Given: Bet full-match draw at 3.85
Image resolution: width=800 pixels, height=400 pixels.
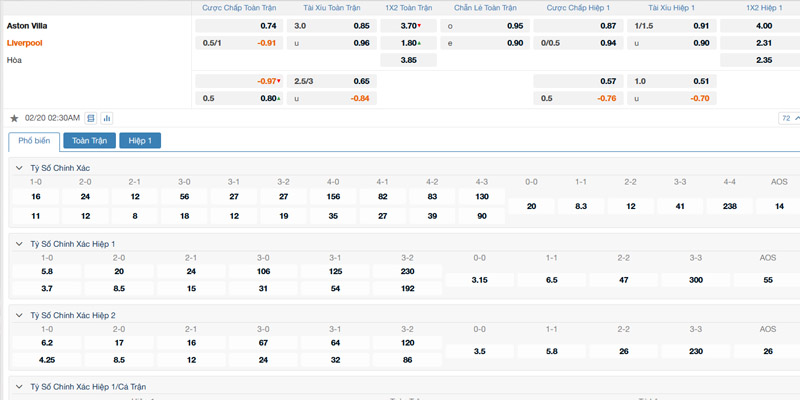Looking at the screenshot, I should [409, 60].
